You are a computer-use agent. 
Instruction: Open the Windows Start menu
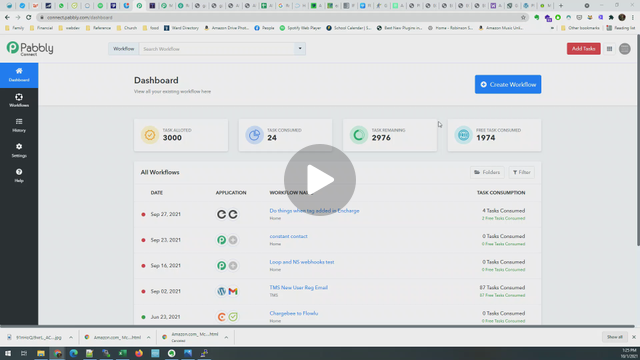tap(8, 353)
